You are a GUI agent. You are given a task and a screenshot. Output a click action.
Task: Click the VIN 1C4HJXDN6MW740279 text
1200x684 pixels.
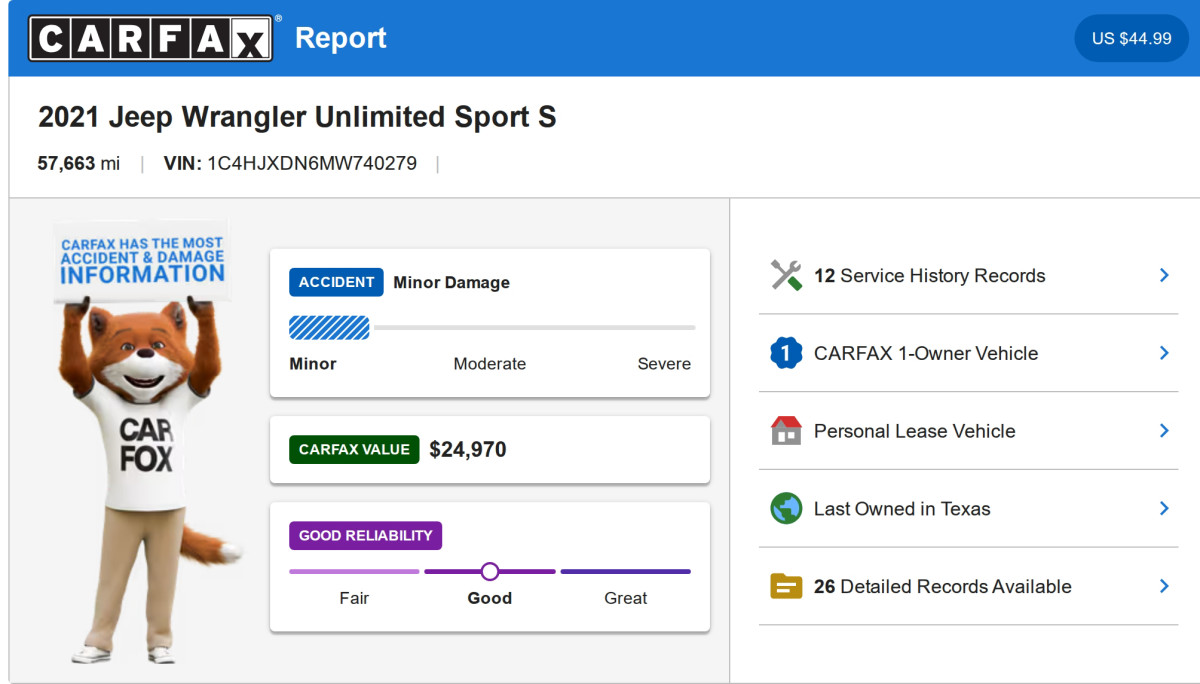click(x=290, y=163)
